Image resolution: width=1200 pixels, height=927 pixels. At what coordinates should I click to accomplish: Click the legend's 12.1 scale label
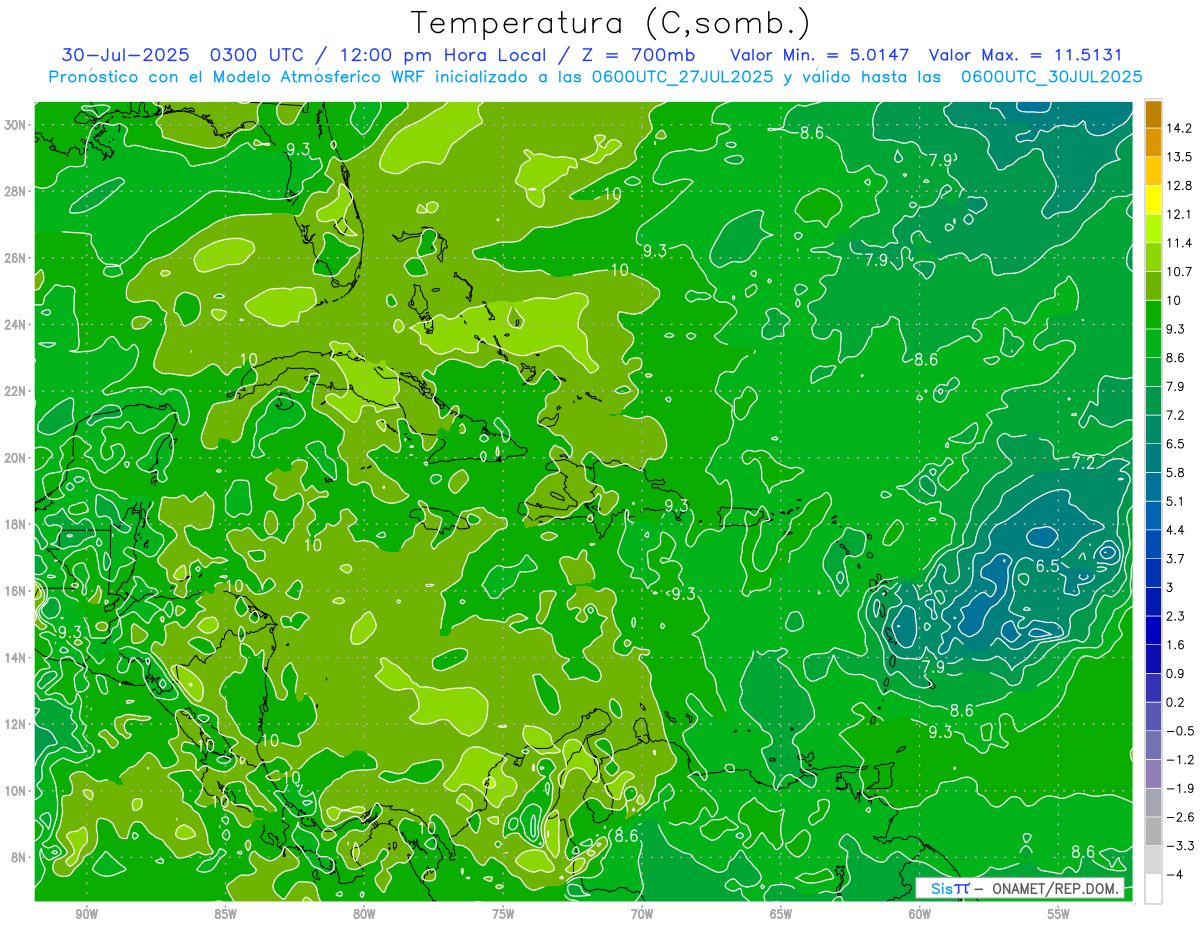coord(1178,214)
